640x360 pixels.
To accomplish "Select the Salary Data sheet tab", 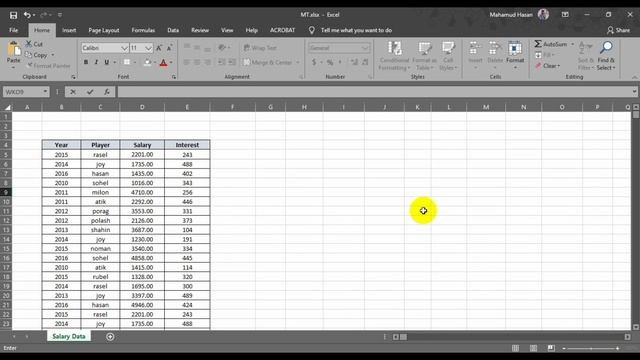I will point(69,336).
